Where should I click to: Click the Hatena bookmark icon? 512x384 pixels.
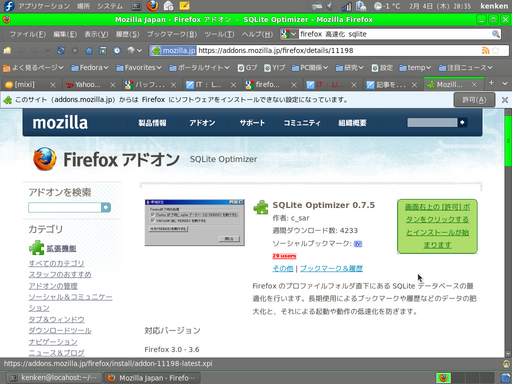coord(358,244)
